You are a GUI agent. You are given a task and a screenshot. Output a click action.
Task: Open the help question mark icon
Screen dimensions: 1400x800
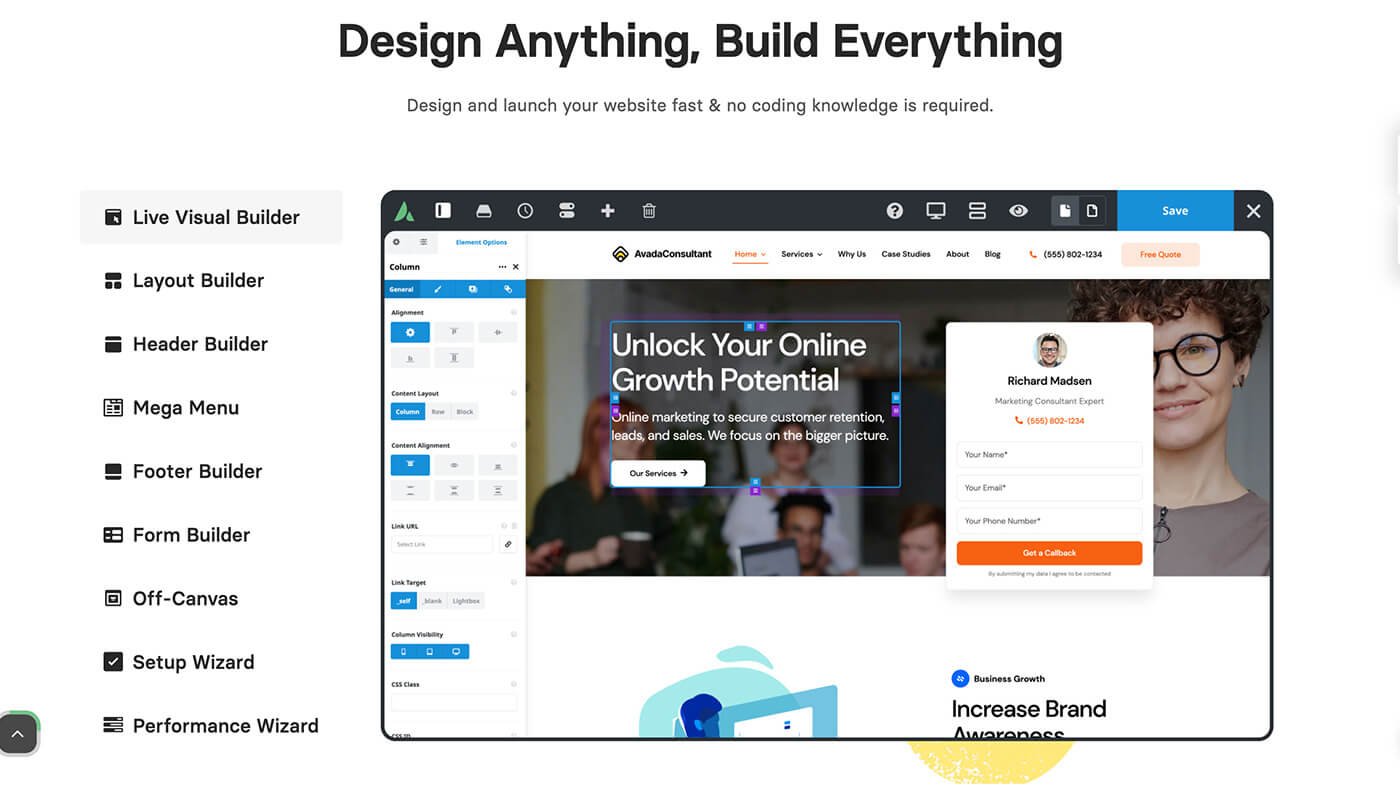pyautogui.click(x=895, y=211)
